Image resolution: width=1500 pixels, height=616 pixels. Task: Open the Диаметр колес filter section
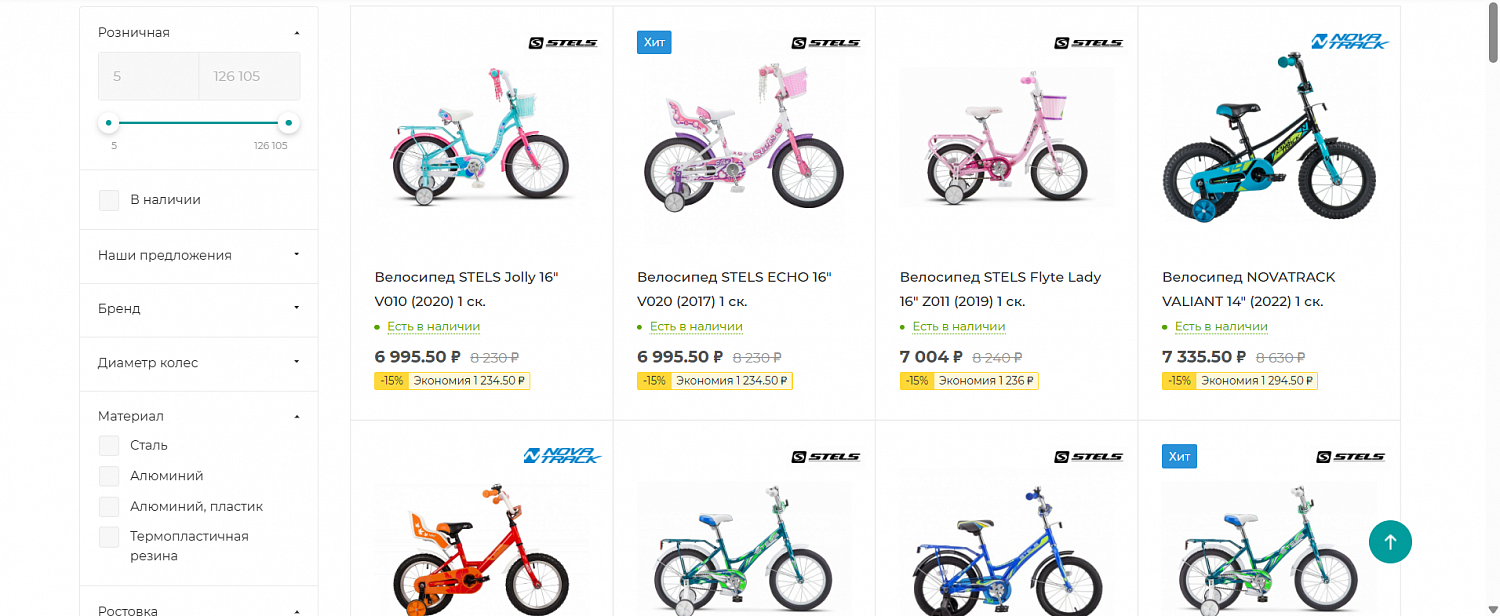tap(198, 362)
